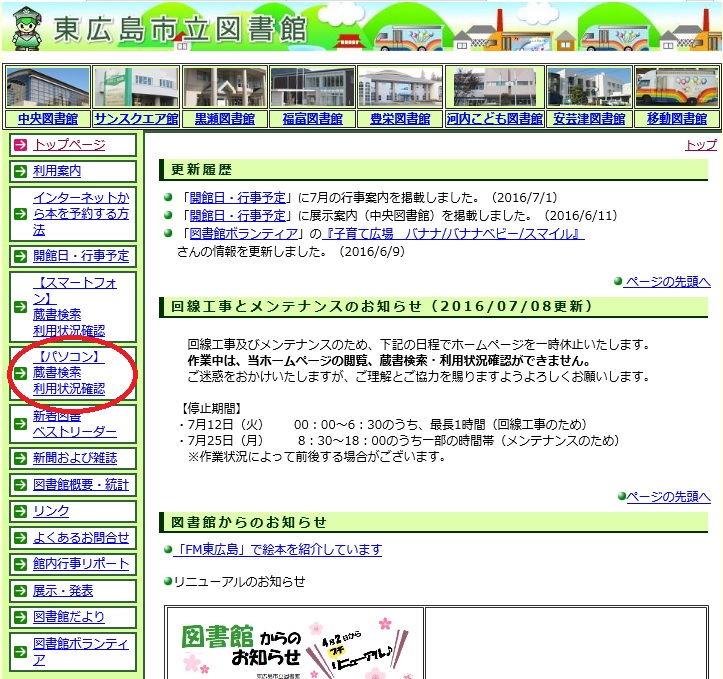Open 河内こども図書館 building photo

point(495,87)
